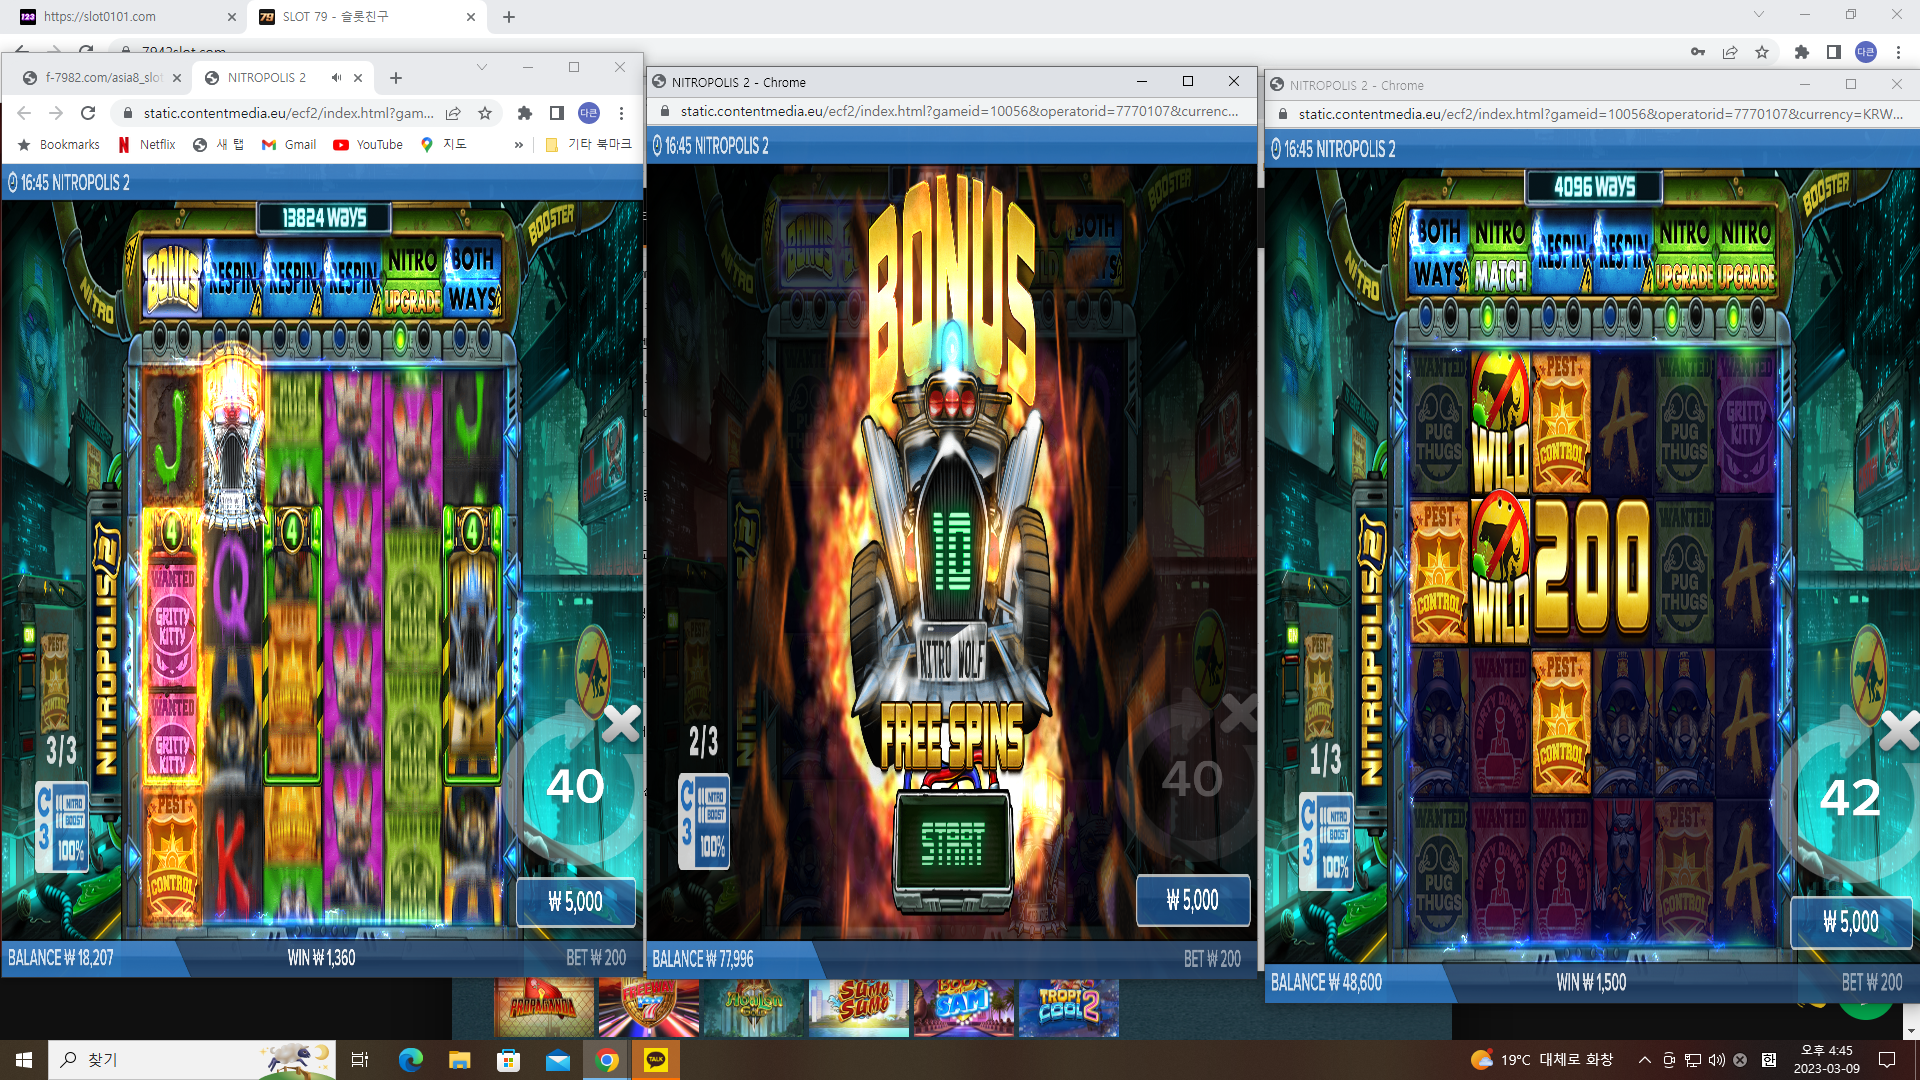
Task: Open the notification center on the taskbar
Action: tap(1887, 1060)
